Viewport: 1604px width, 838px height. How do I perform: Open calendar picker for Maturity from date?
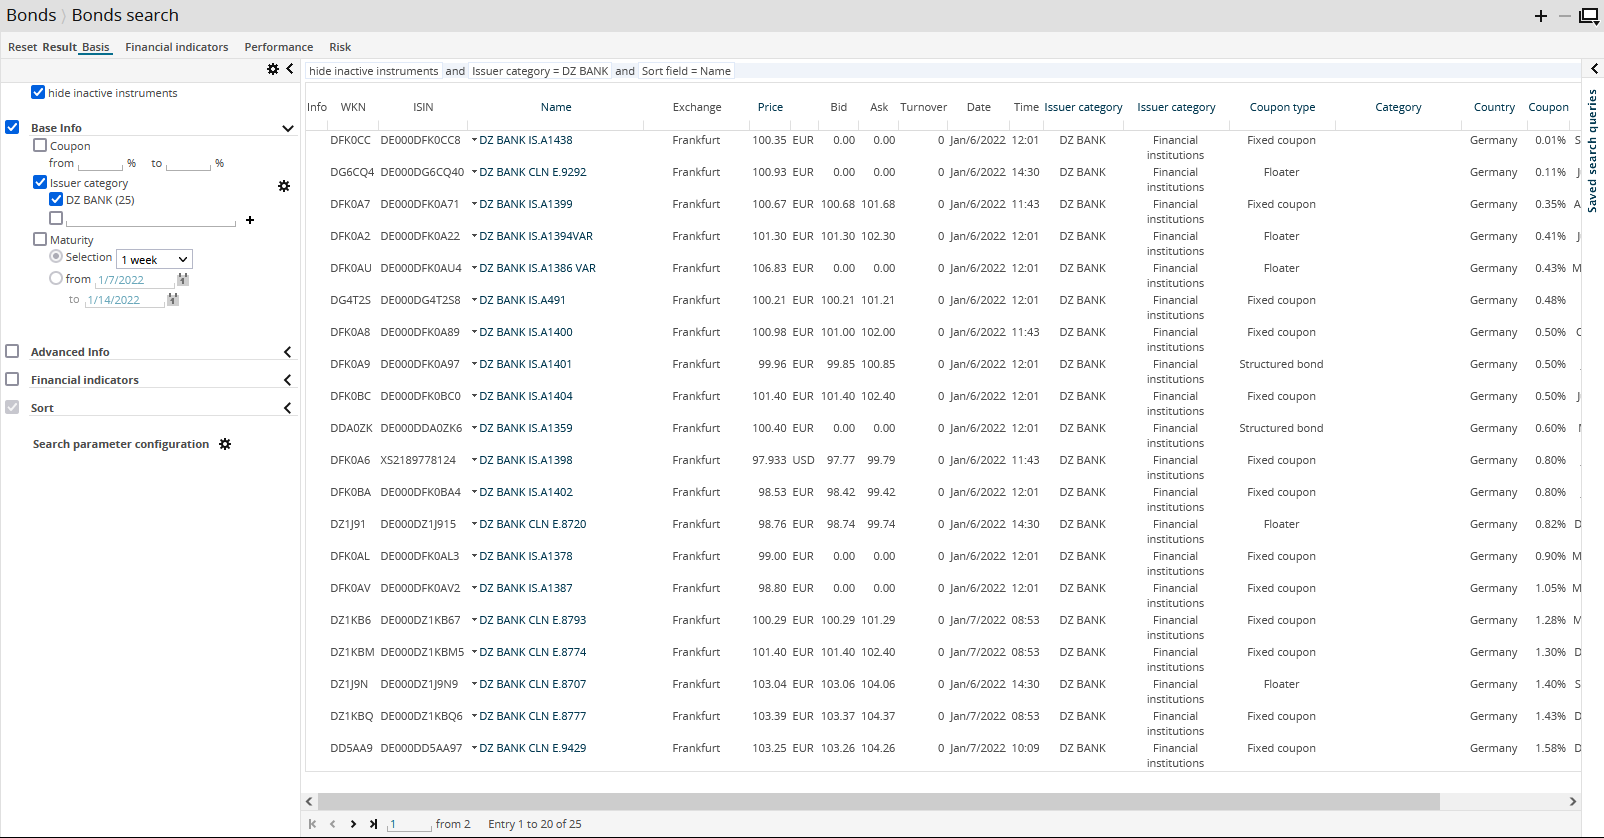pyautogui.click(x=183, y=280)
